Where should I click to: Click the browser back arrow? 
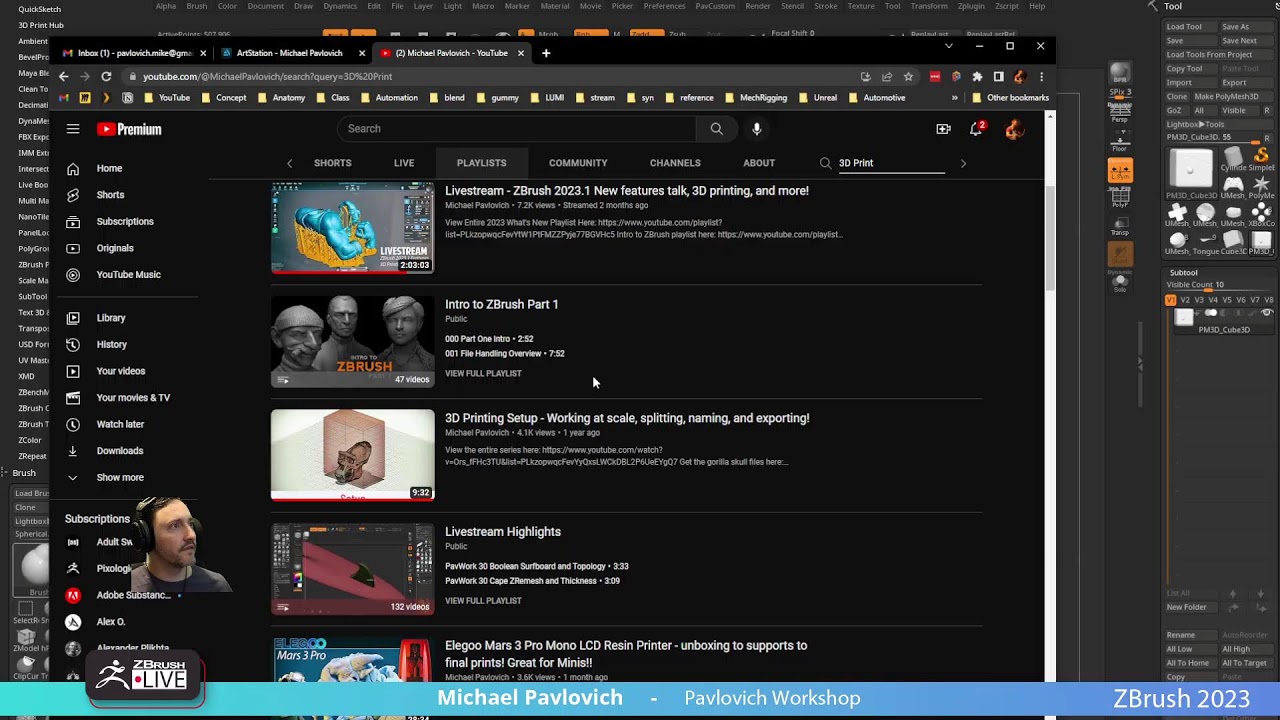point(64,76)
